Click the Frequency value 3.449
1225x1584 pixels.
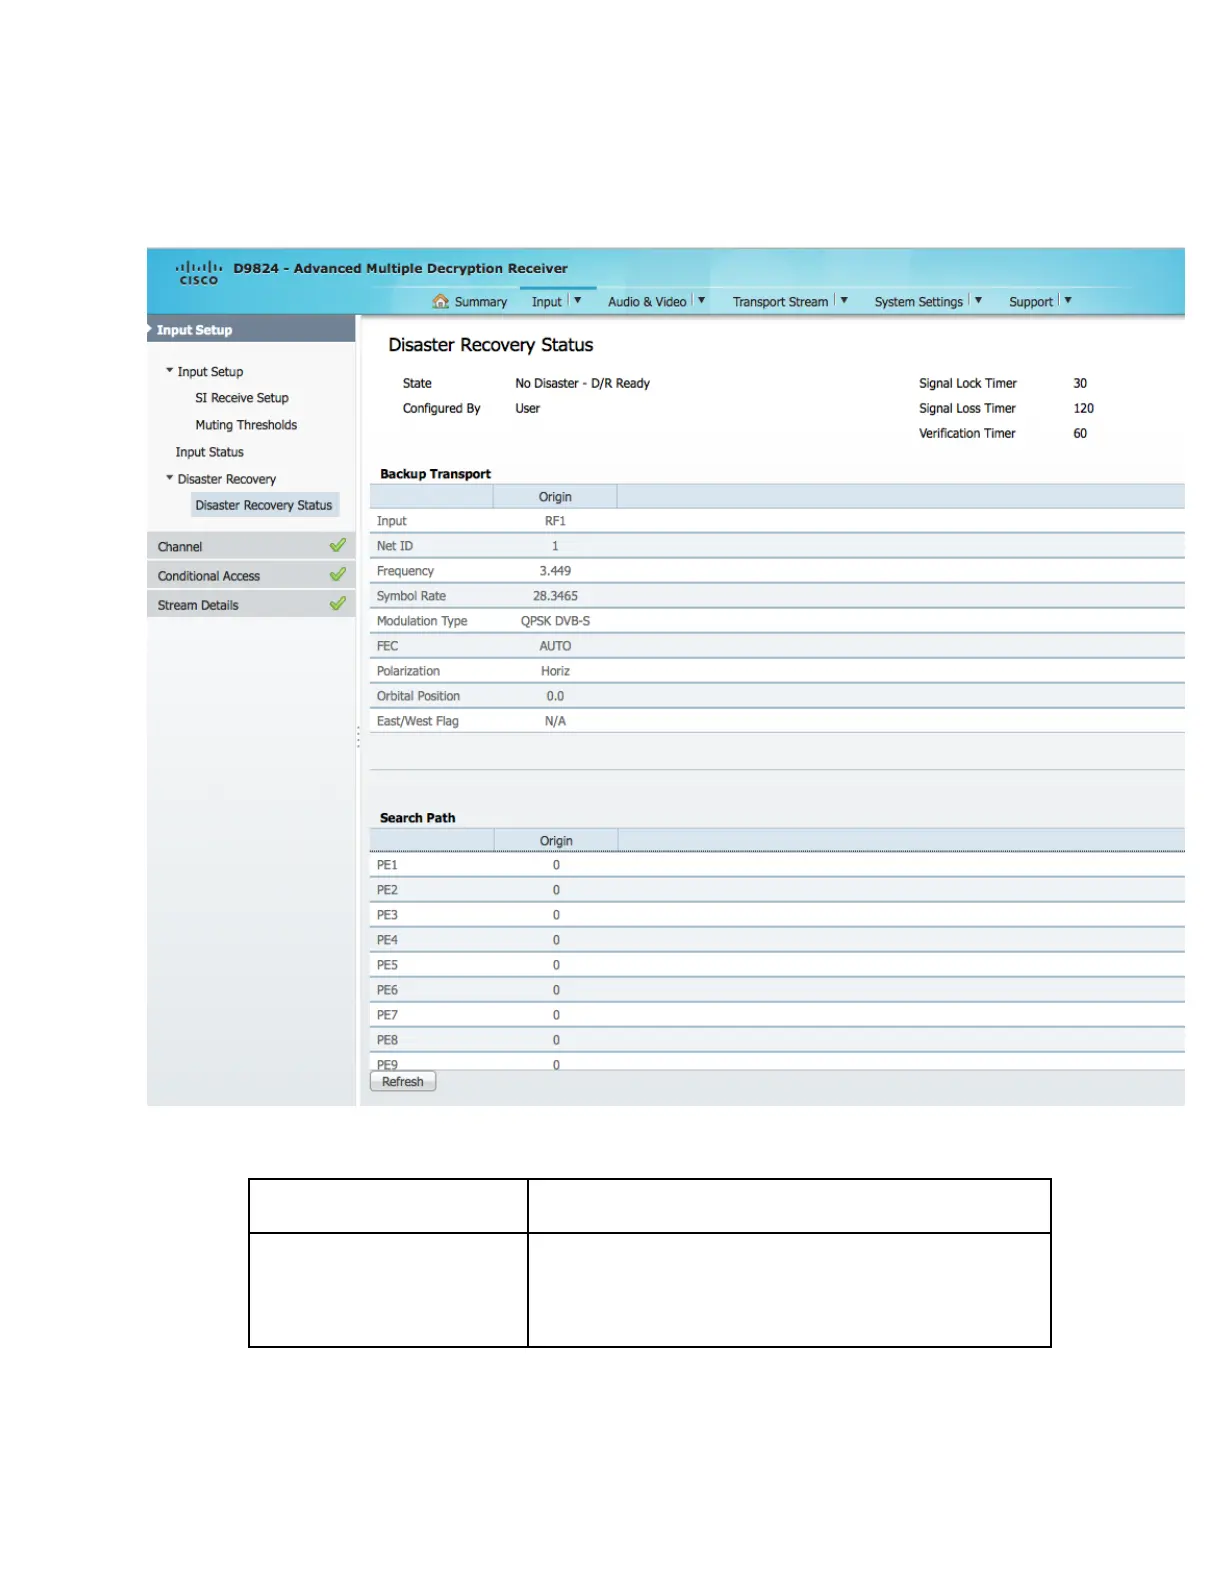point(555,571)
